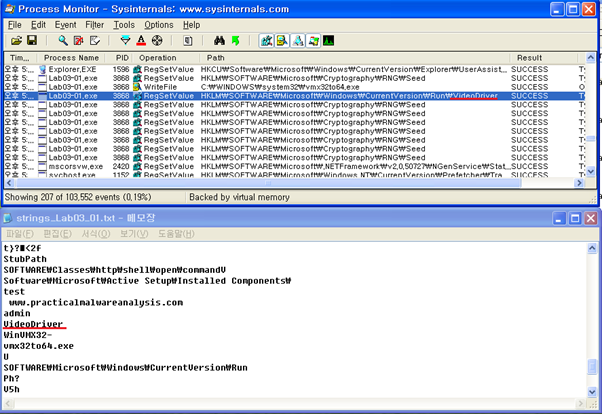The width and height of the screenshot is (602, 414).
Task: Click PID 1596 in the event list
Action: tap(121, 70)
